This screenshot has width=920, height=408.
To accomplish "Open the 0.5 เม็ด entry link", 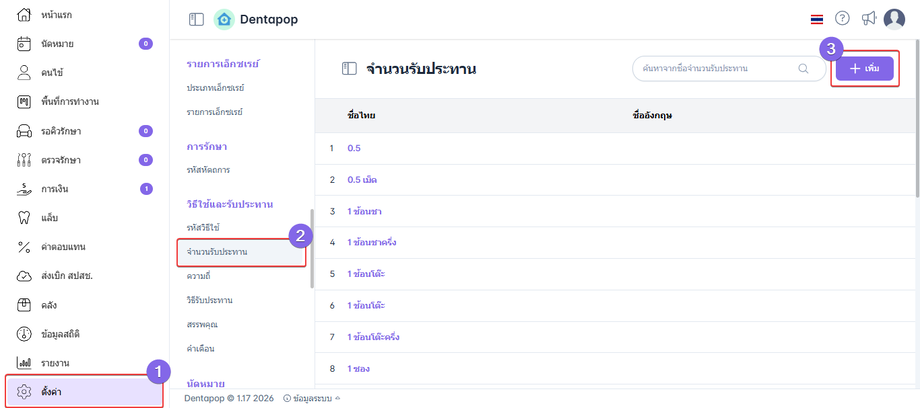I will 361,180.
